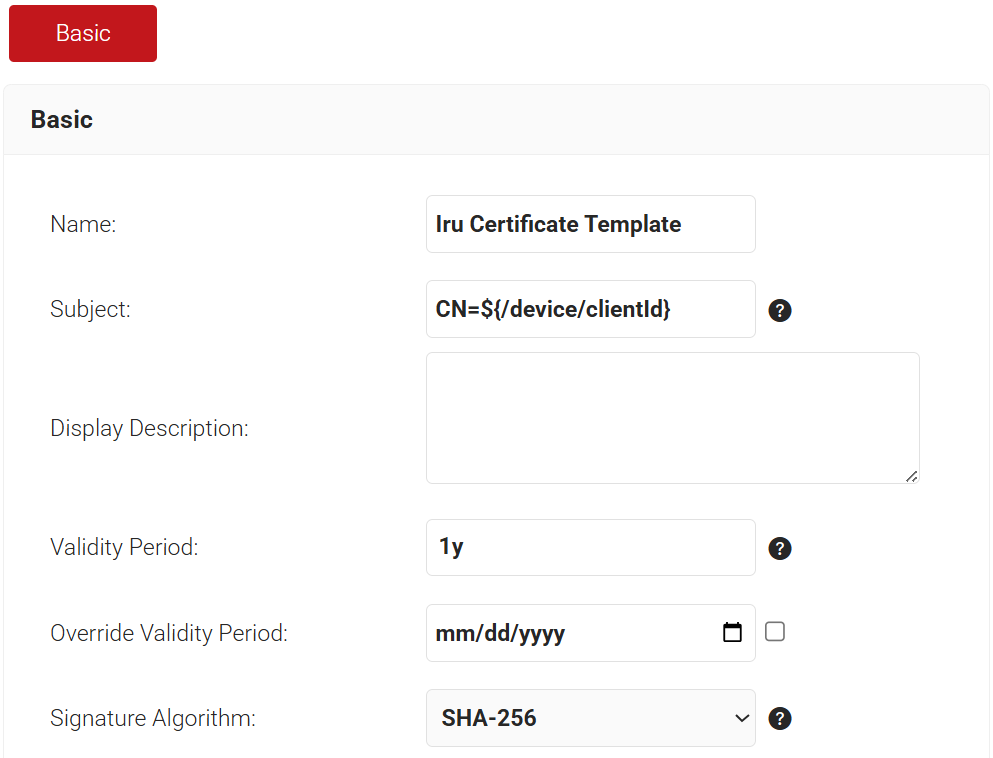993x758 pixels.
Task: Click the red Basic tab button
Action: coord(83,34)
